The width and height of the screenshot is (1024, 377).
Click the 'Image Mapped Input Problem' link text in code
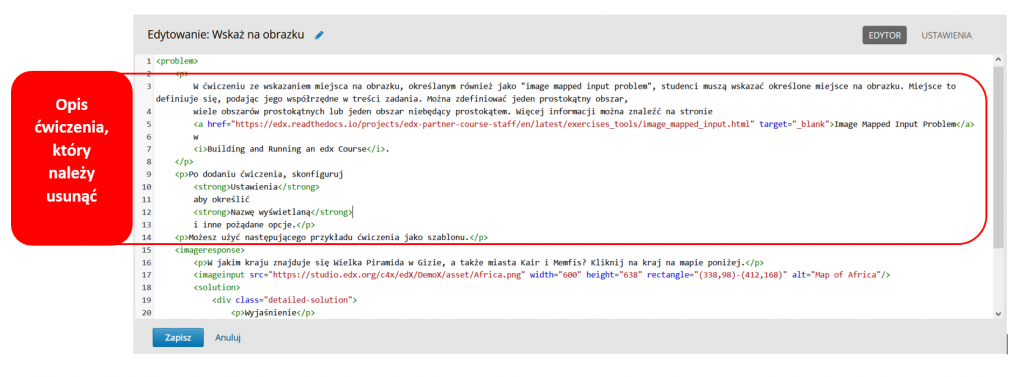tap(895, 123)
